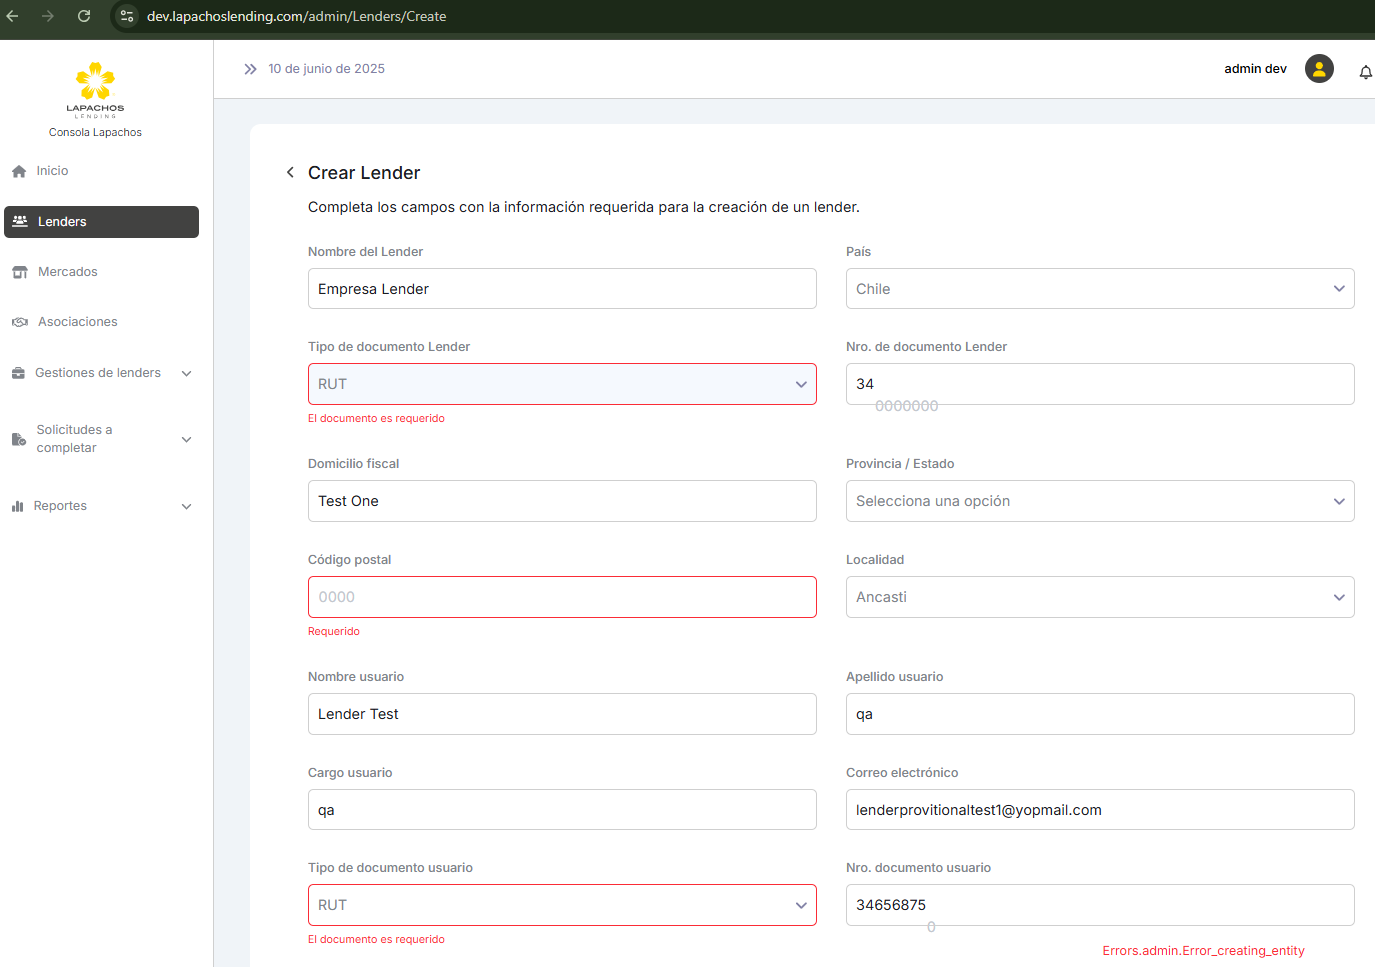1375x967 pixels.
Task: Collapse sidebar with double chevron icon
Action: [250, 69]
